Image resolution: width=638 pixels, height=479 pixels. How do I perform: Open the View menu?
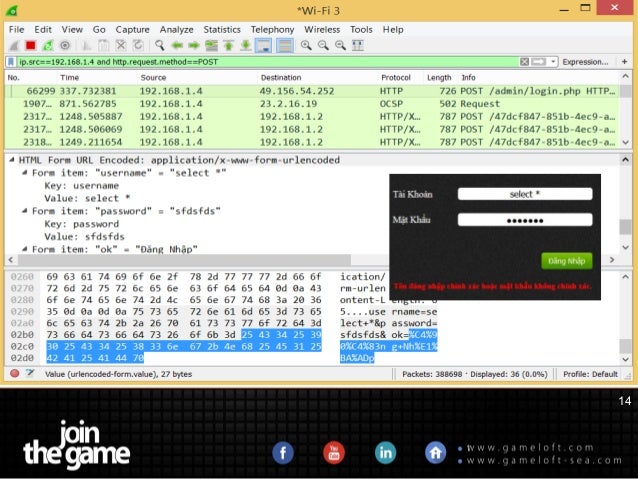coord(72,29)
